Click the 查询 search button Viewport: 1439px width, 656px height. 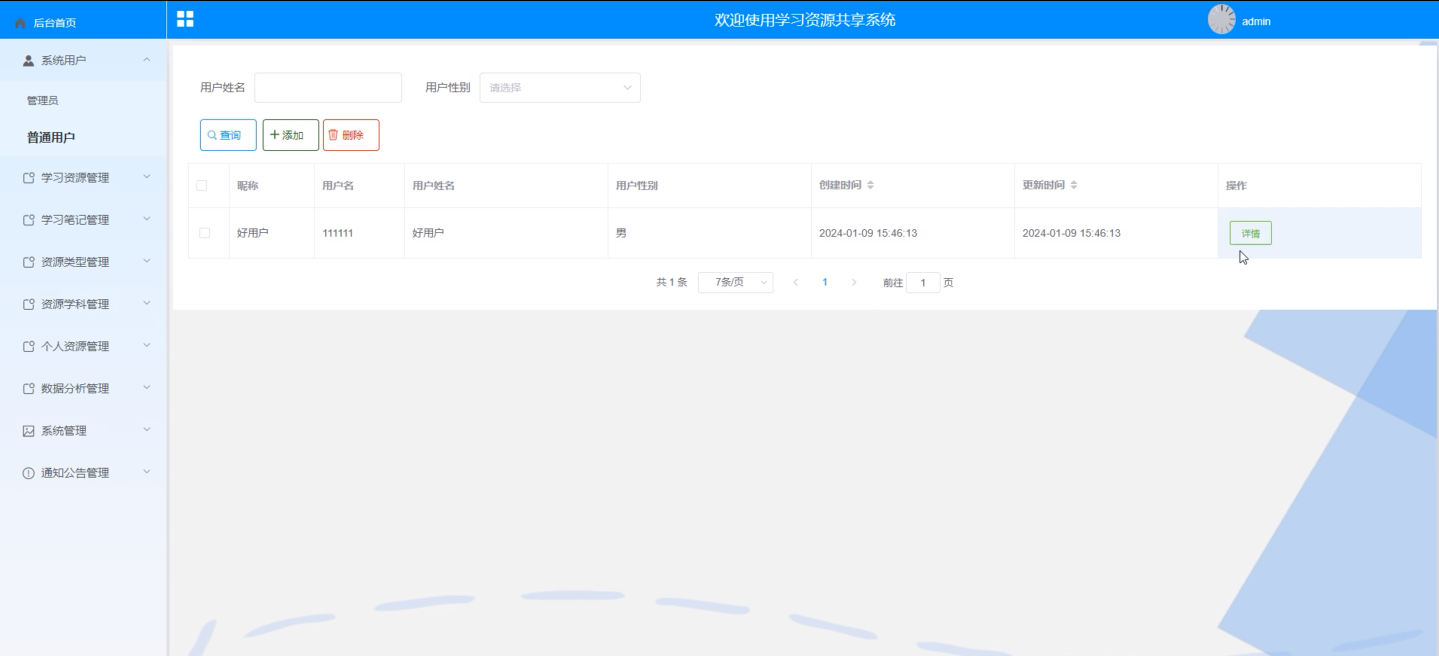(x=228, y=135)
